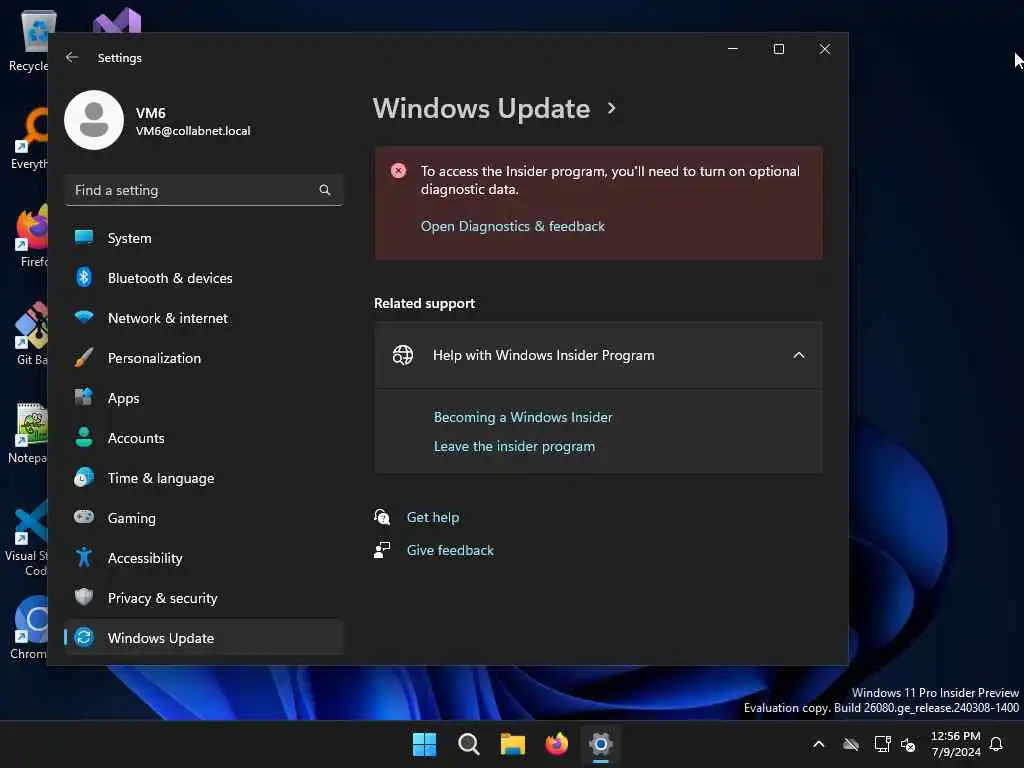Minimize the Settings window
This screenshot has height=768, width=1024.
click(x=733, y=49)
